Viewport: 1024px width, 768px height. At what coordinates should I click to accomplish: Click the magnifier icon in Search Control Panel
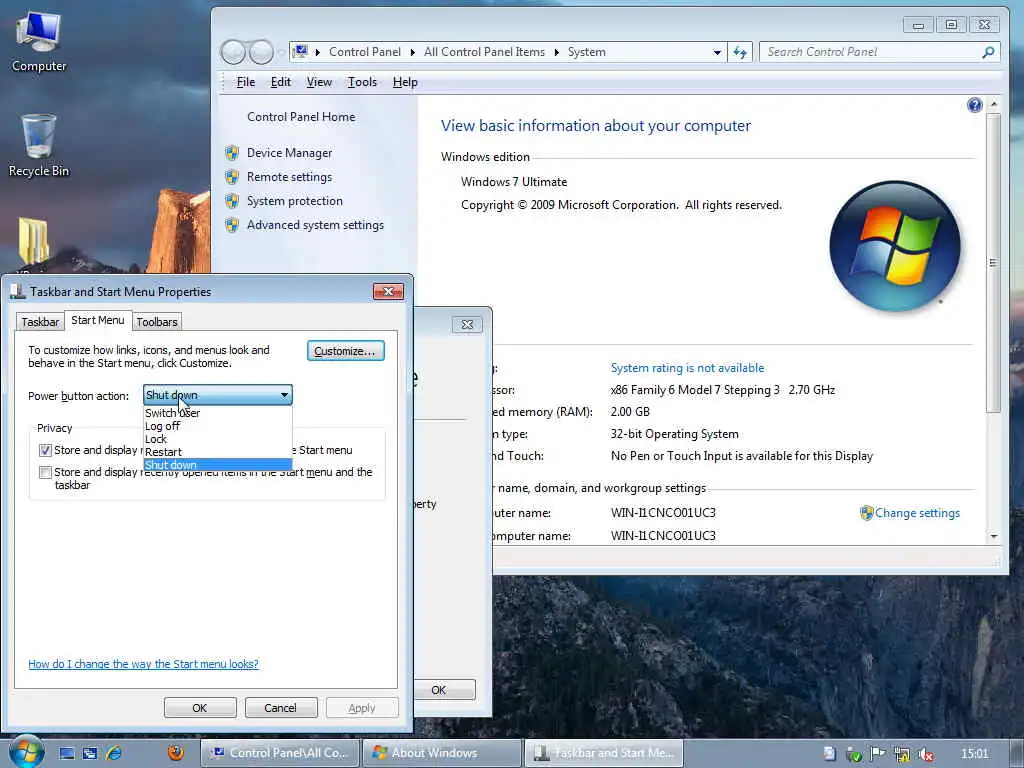(x=988, y=52)
